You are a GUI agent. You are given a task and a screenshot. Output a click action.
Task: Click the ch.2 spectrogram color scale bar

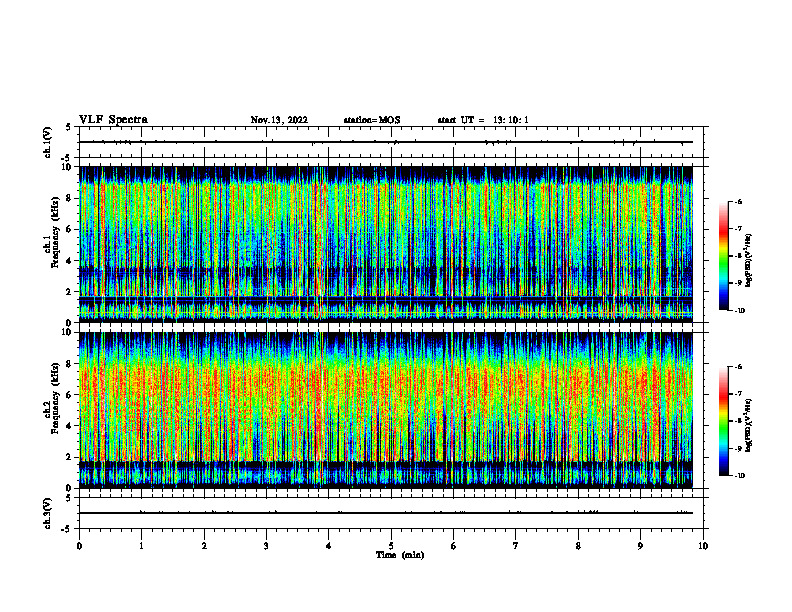coord(723,421)
